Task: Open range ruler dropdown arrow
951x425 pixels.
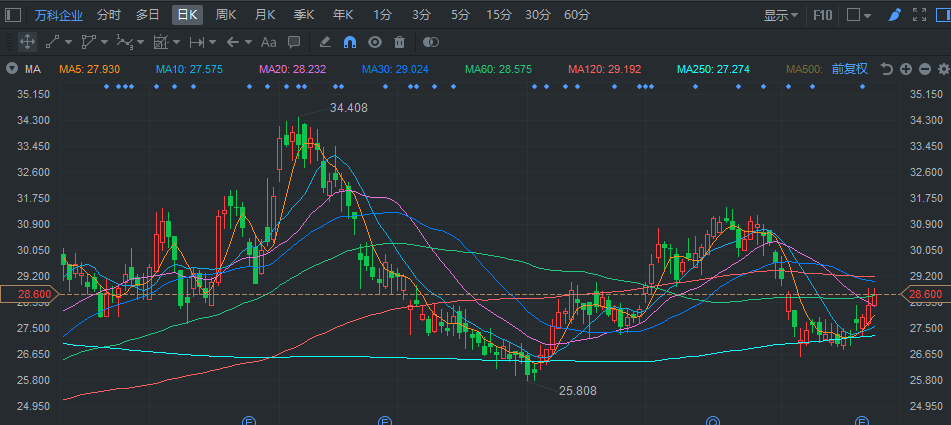Action: pos(212,42)
